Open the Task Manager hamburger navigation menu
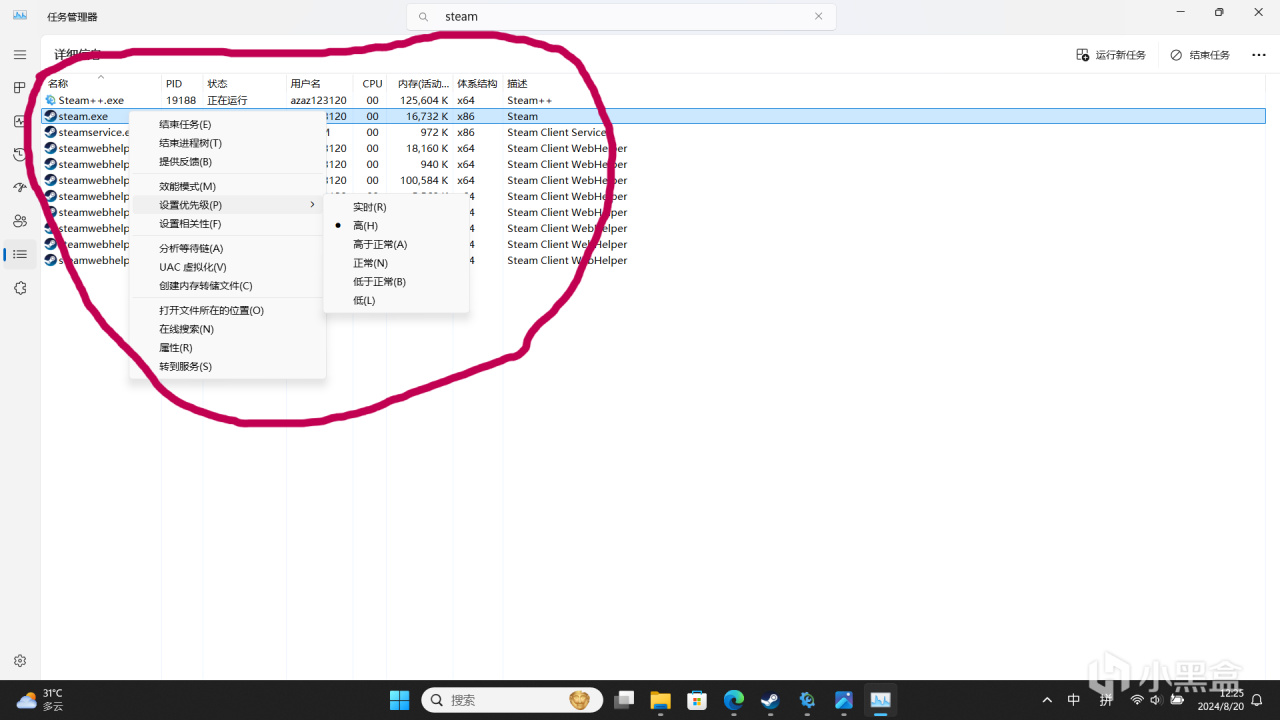This screenshot has height=720, width=1280. [20, 55]
